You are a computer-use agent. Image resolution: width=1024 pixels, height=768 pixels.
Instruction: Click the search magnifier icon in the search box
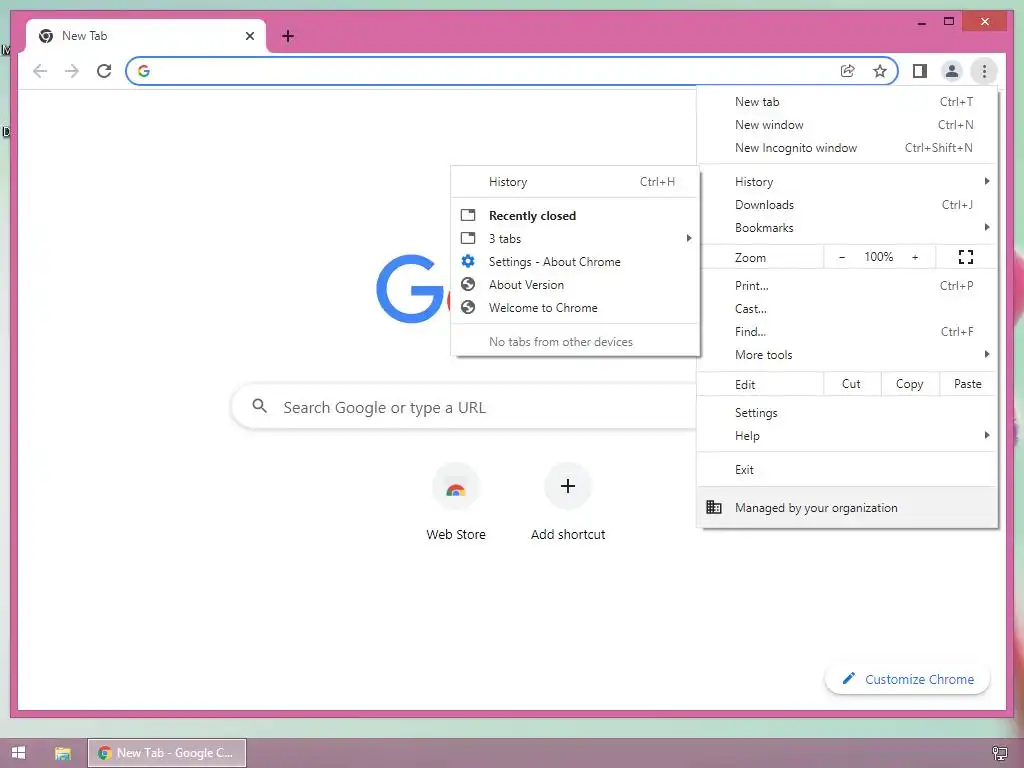(x=260, y=406)
